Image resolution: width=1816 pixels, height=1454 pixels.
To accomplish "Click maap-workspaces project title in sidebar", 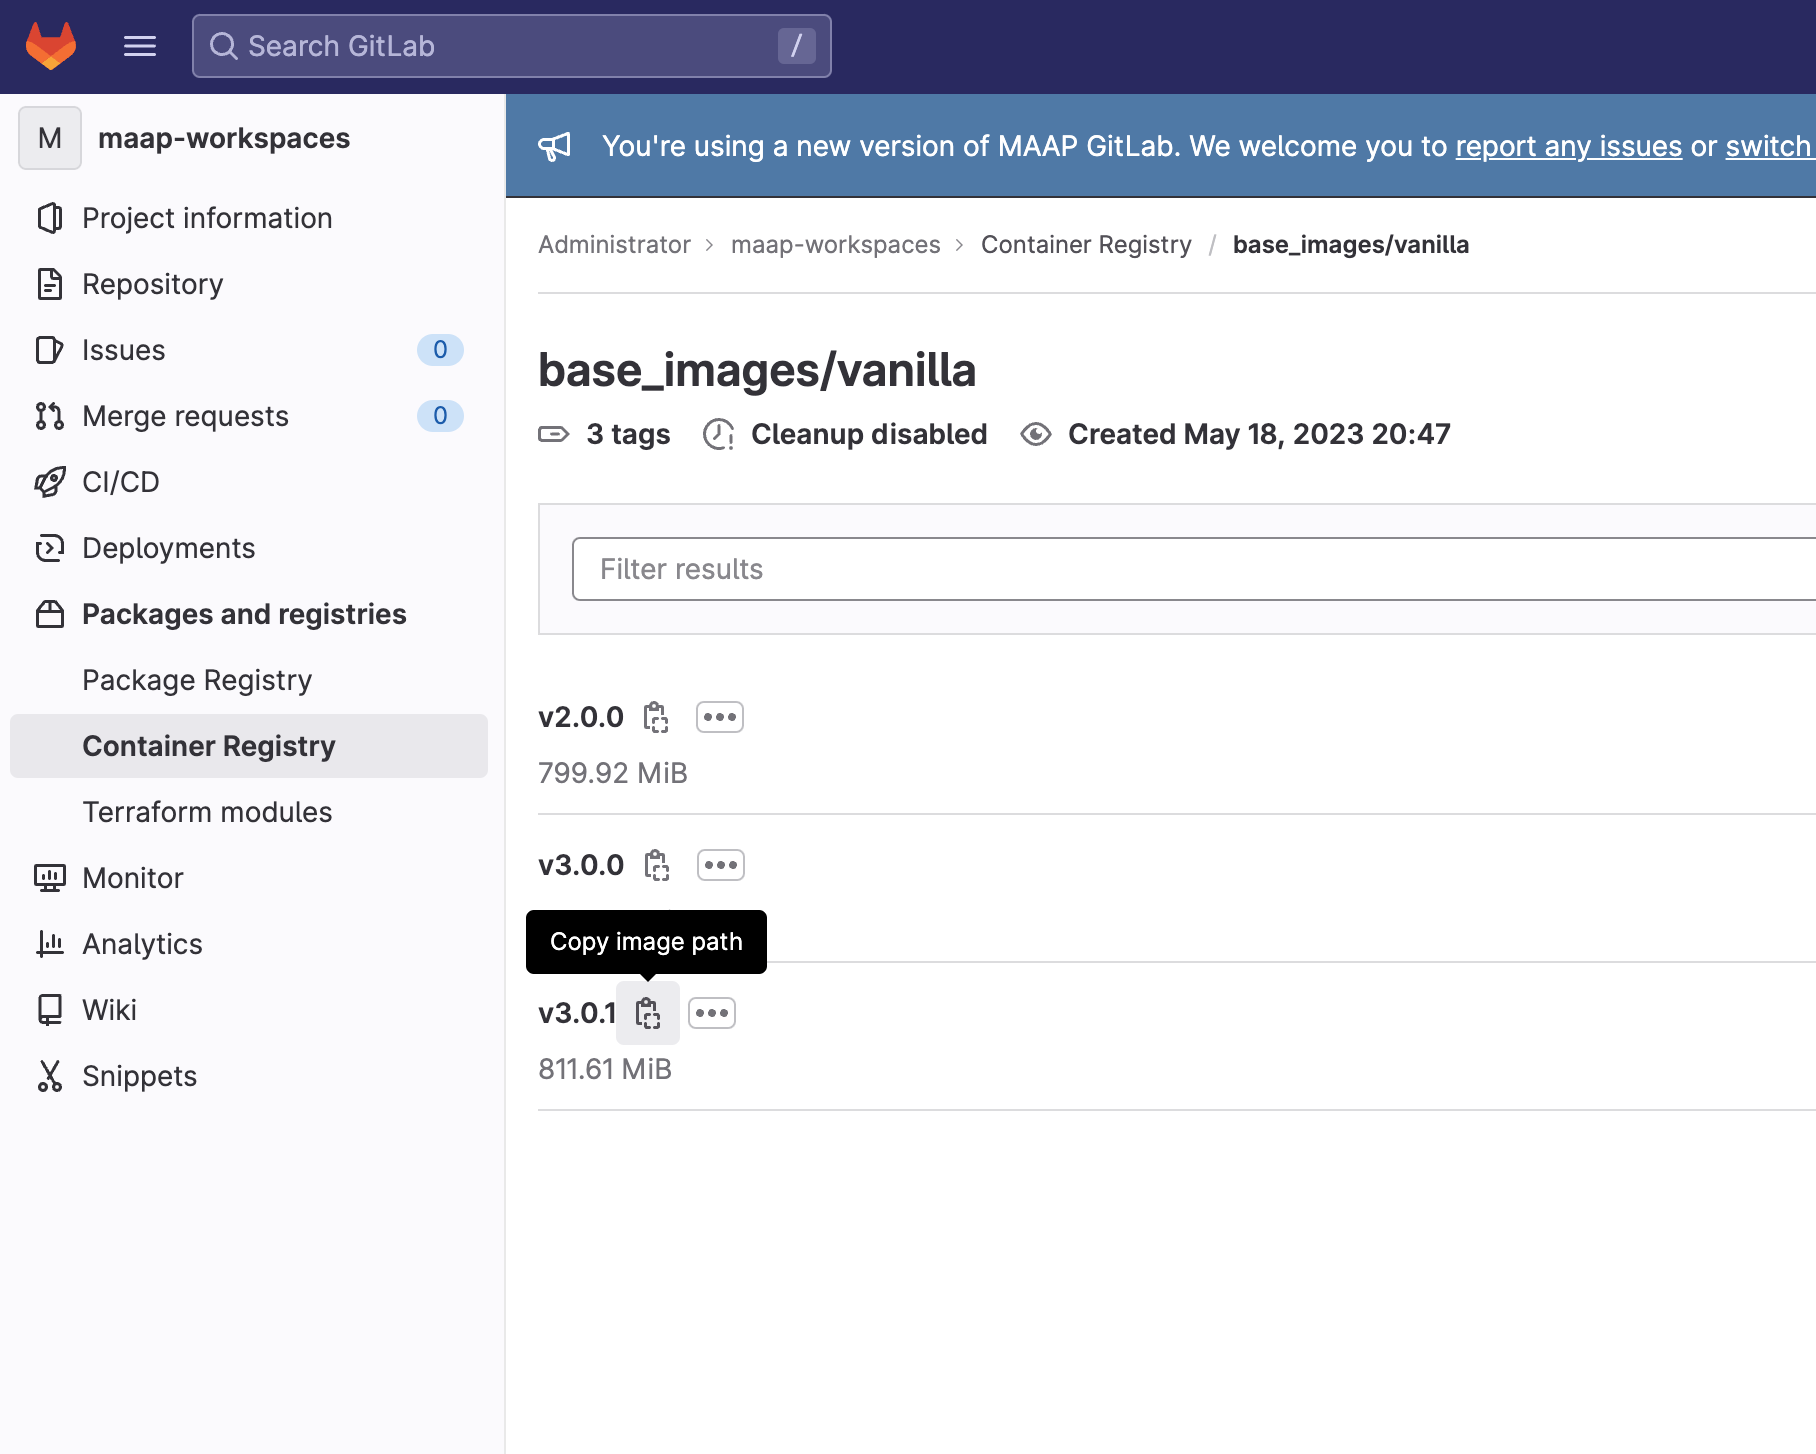I will click(224, 138).
